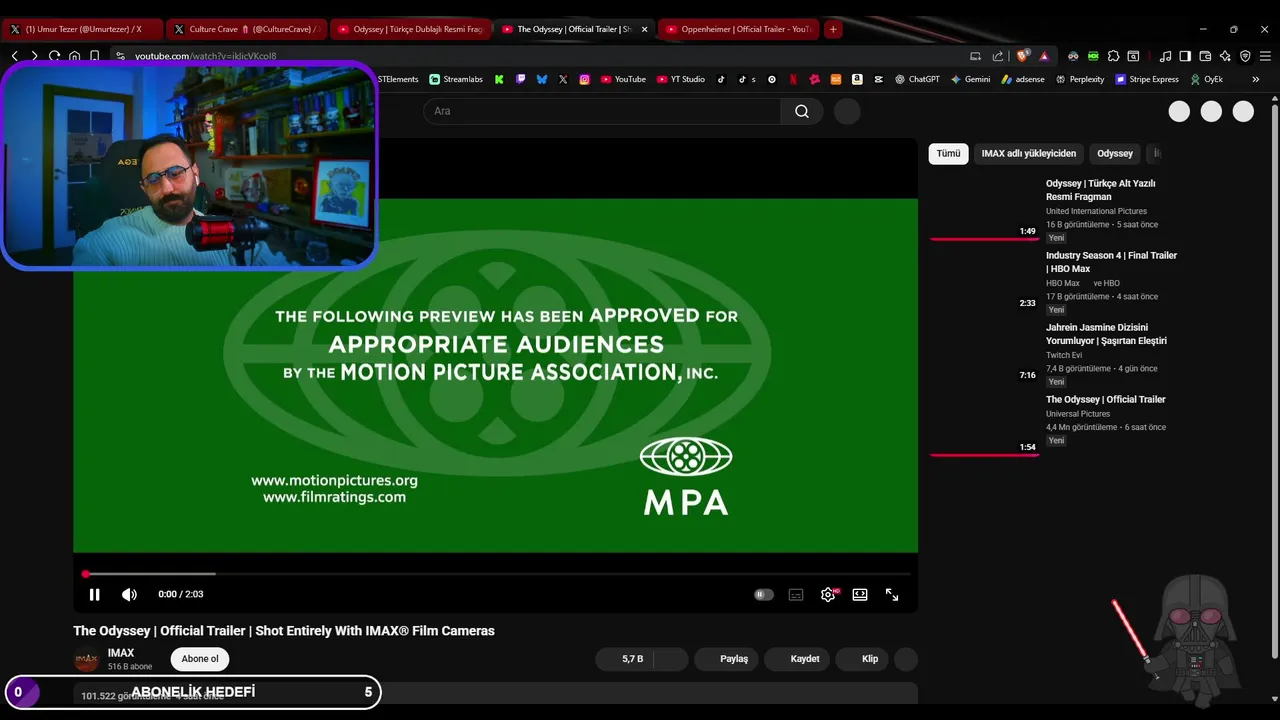Switch to Oppenheimer Official Trailer tab
1280x720 pixels.
point(740,29)
